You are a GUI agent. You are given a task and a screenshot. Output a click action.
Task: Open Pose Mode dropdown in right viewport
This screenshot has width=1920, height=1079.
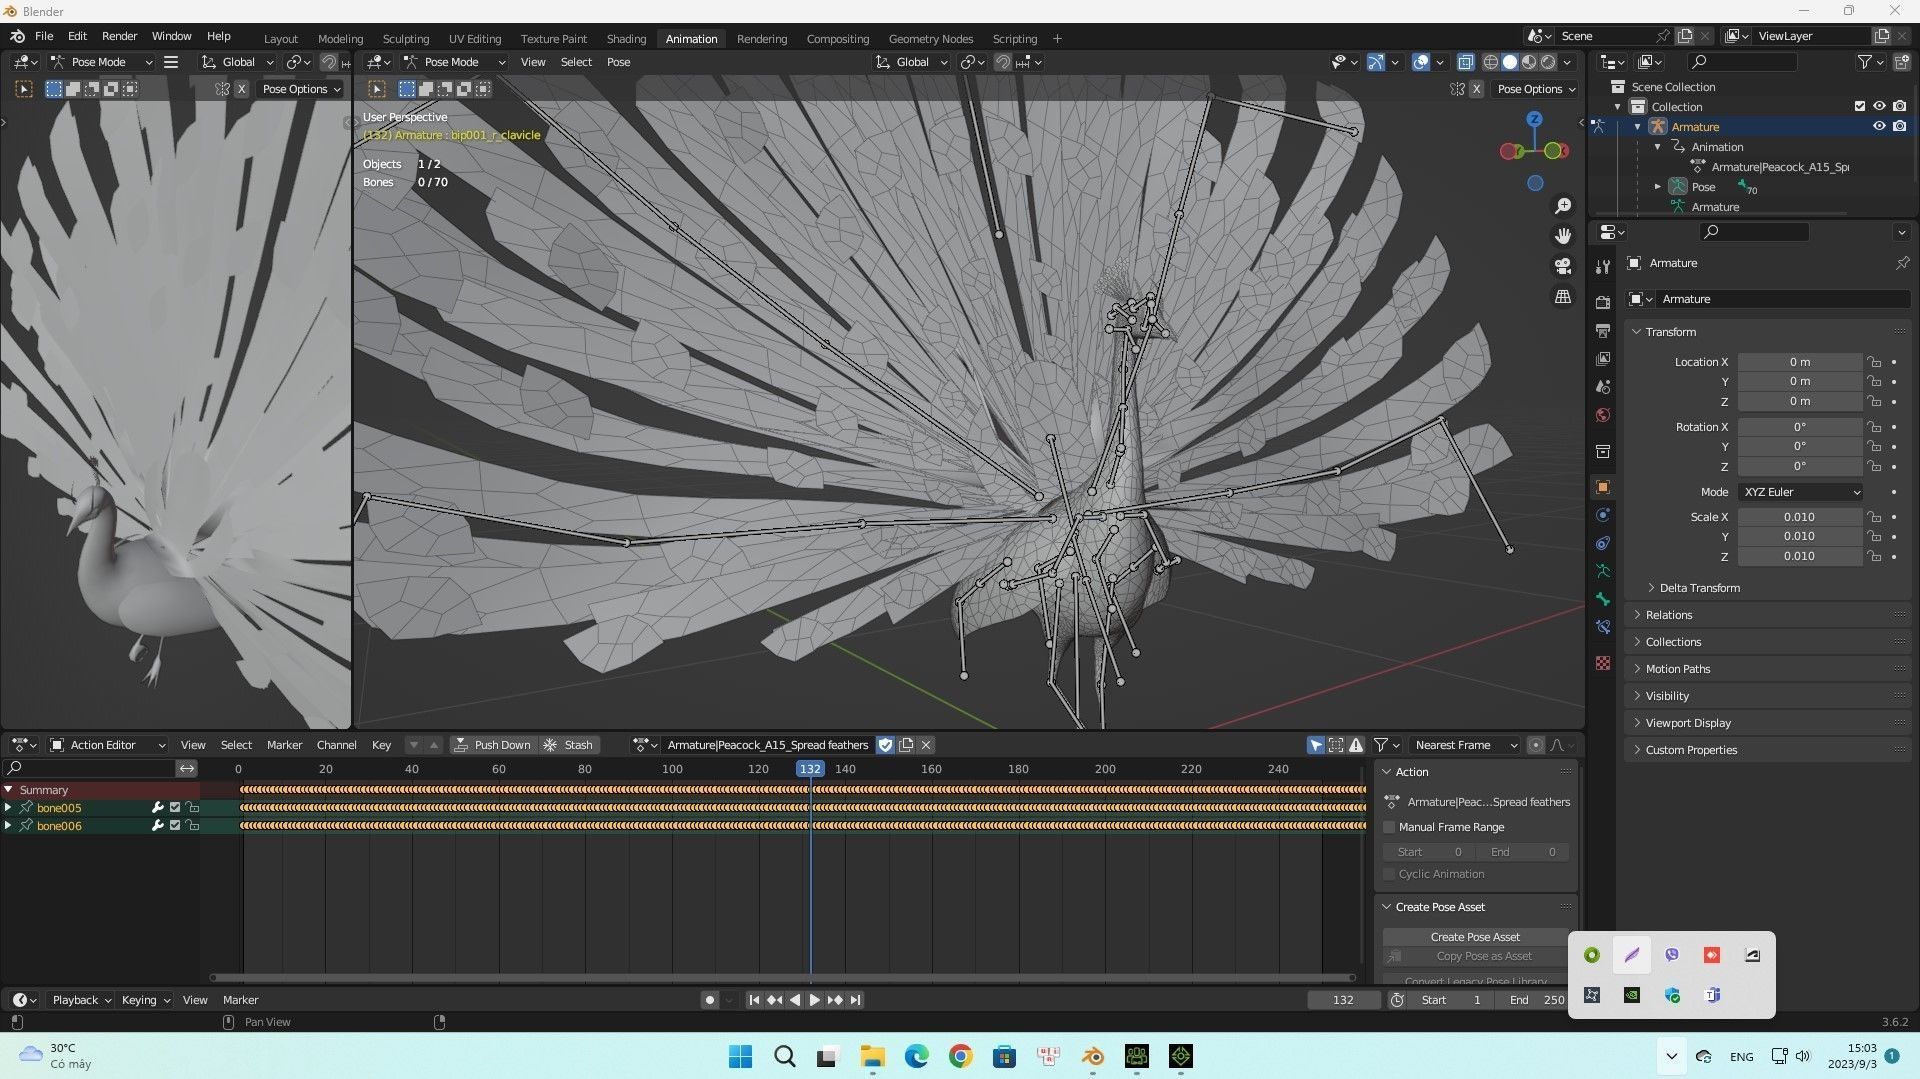coord(455,62)
